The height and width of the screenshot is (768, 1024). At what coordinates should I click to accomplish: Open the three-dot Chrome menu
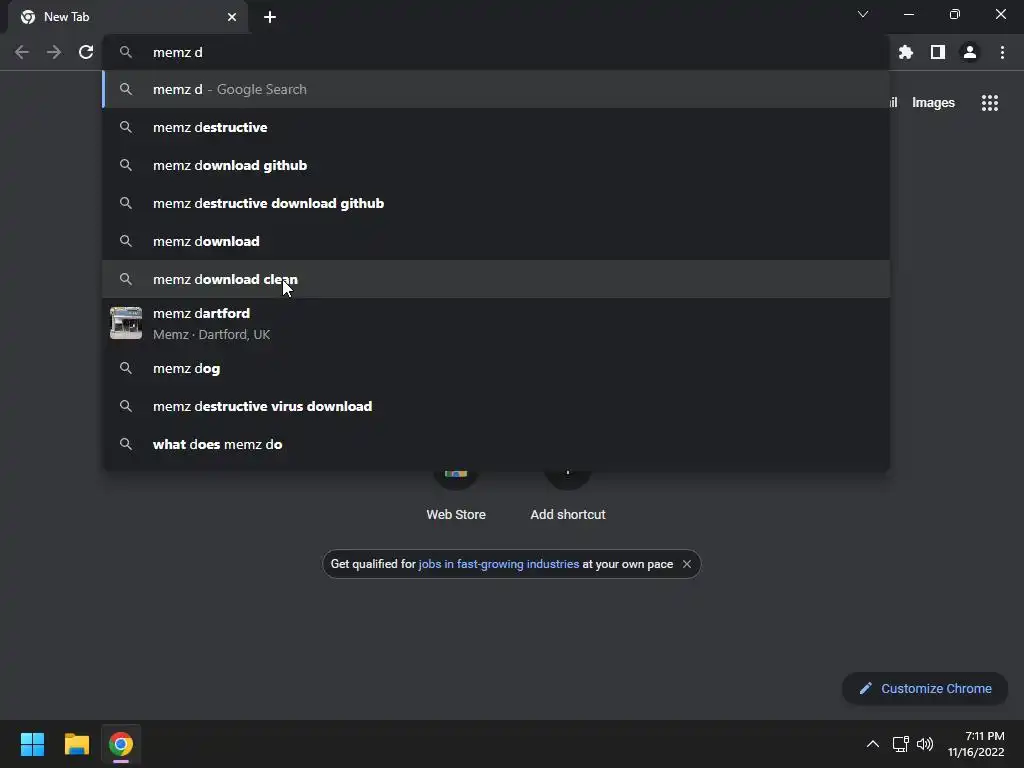1002,52
